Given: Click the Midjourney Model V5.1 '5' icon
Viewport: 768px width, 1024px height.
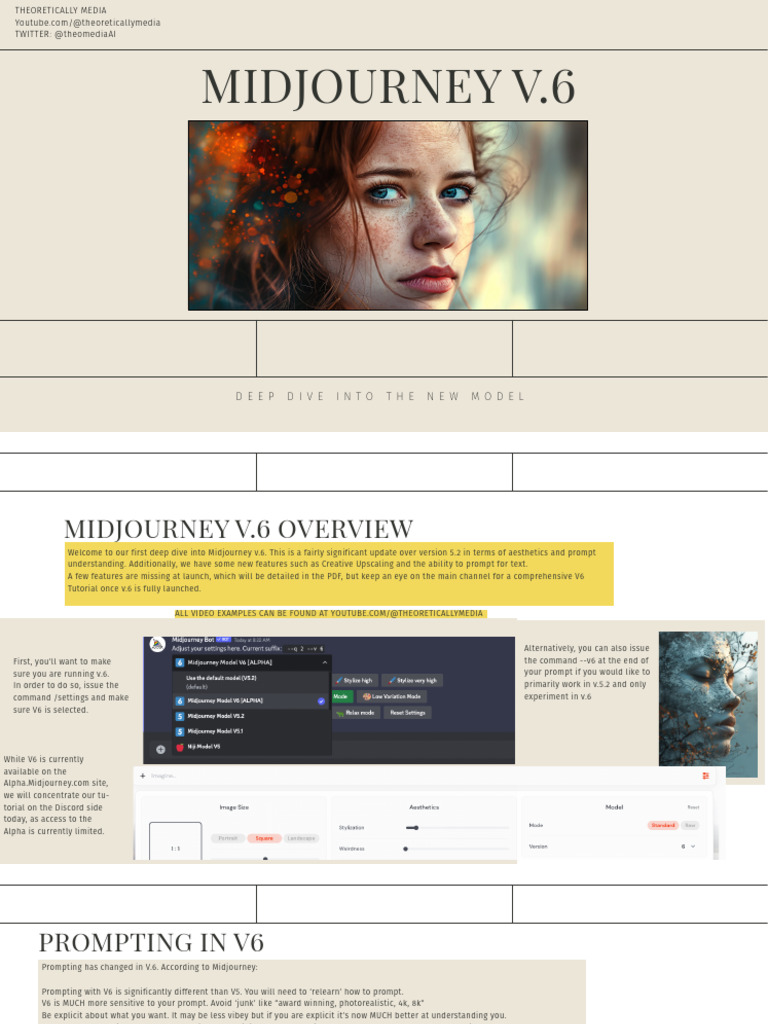Looking at the screenshot, I should (180, 731).
